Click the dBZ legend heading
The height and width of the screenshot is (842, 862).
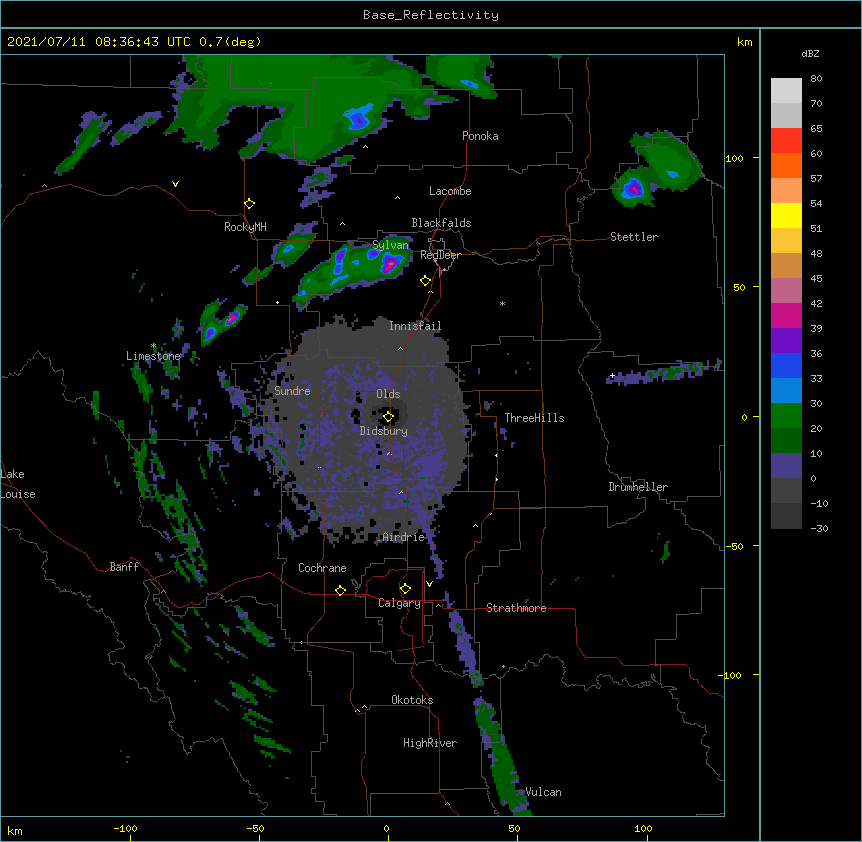coord(810,54)
